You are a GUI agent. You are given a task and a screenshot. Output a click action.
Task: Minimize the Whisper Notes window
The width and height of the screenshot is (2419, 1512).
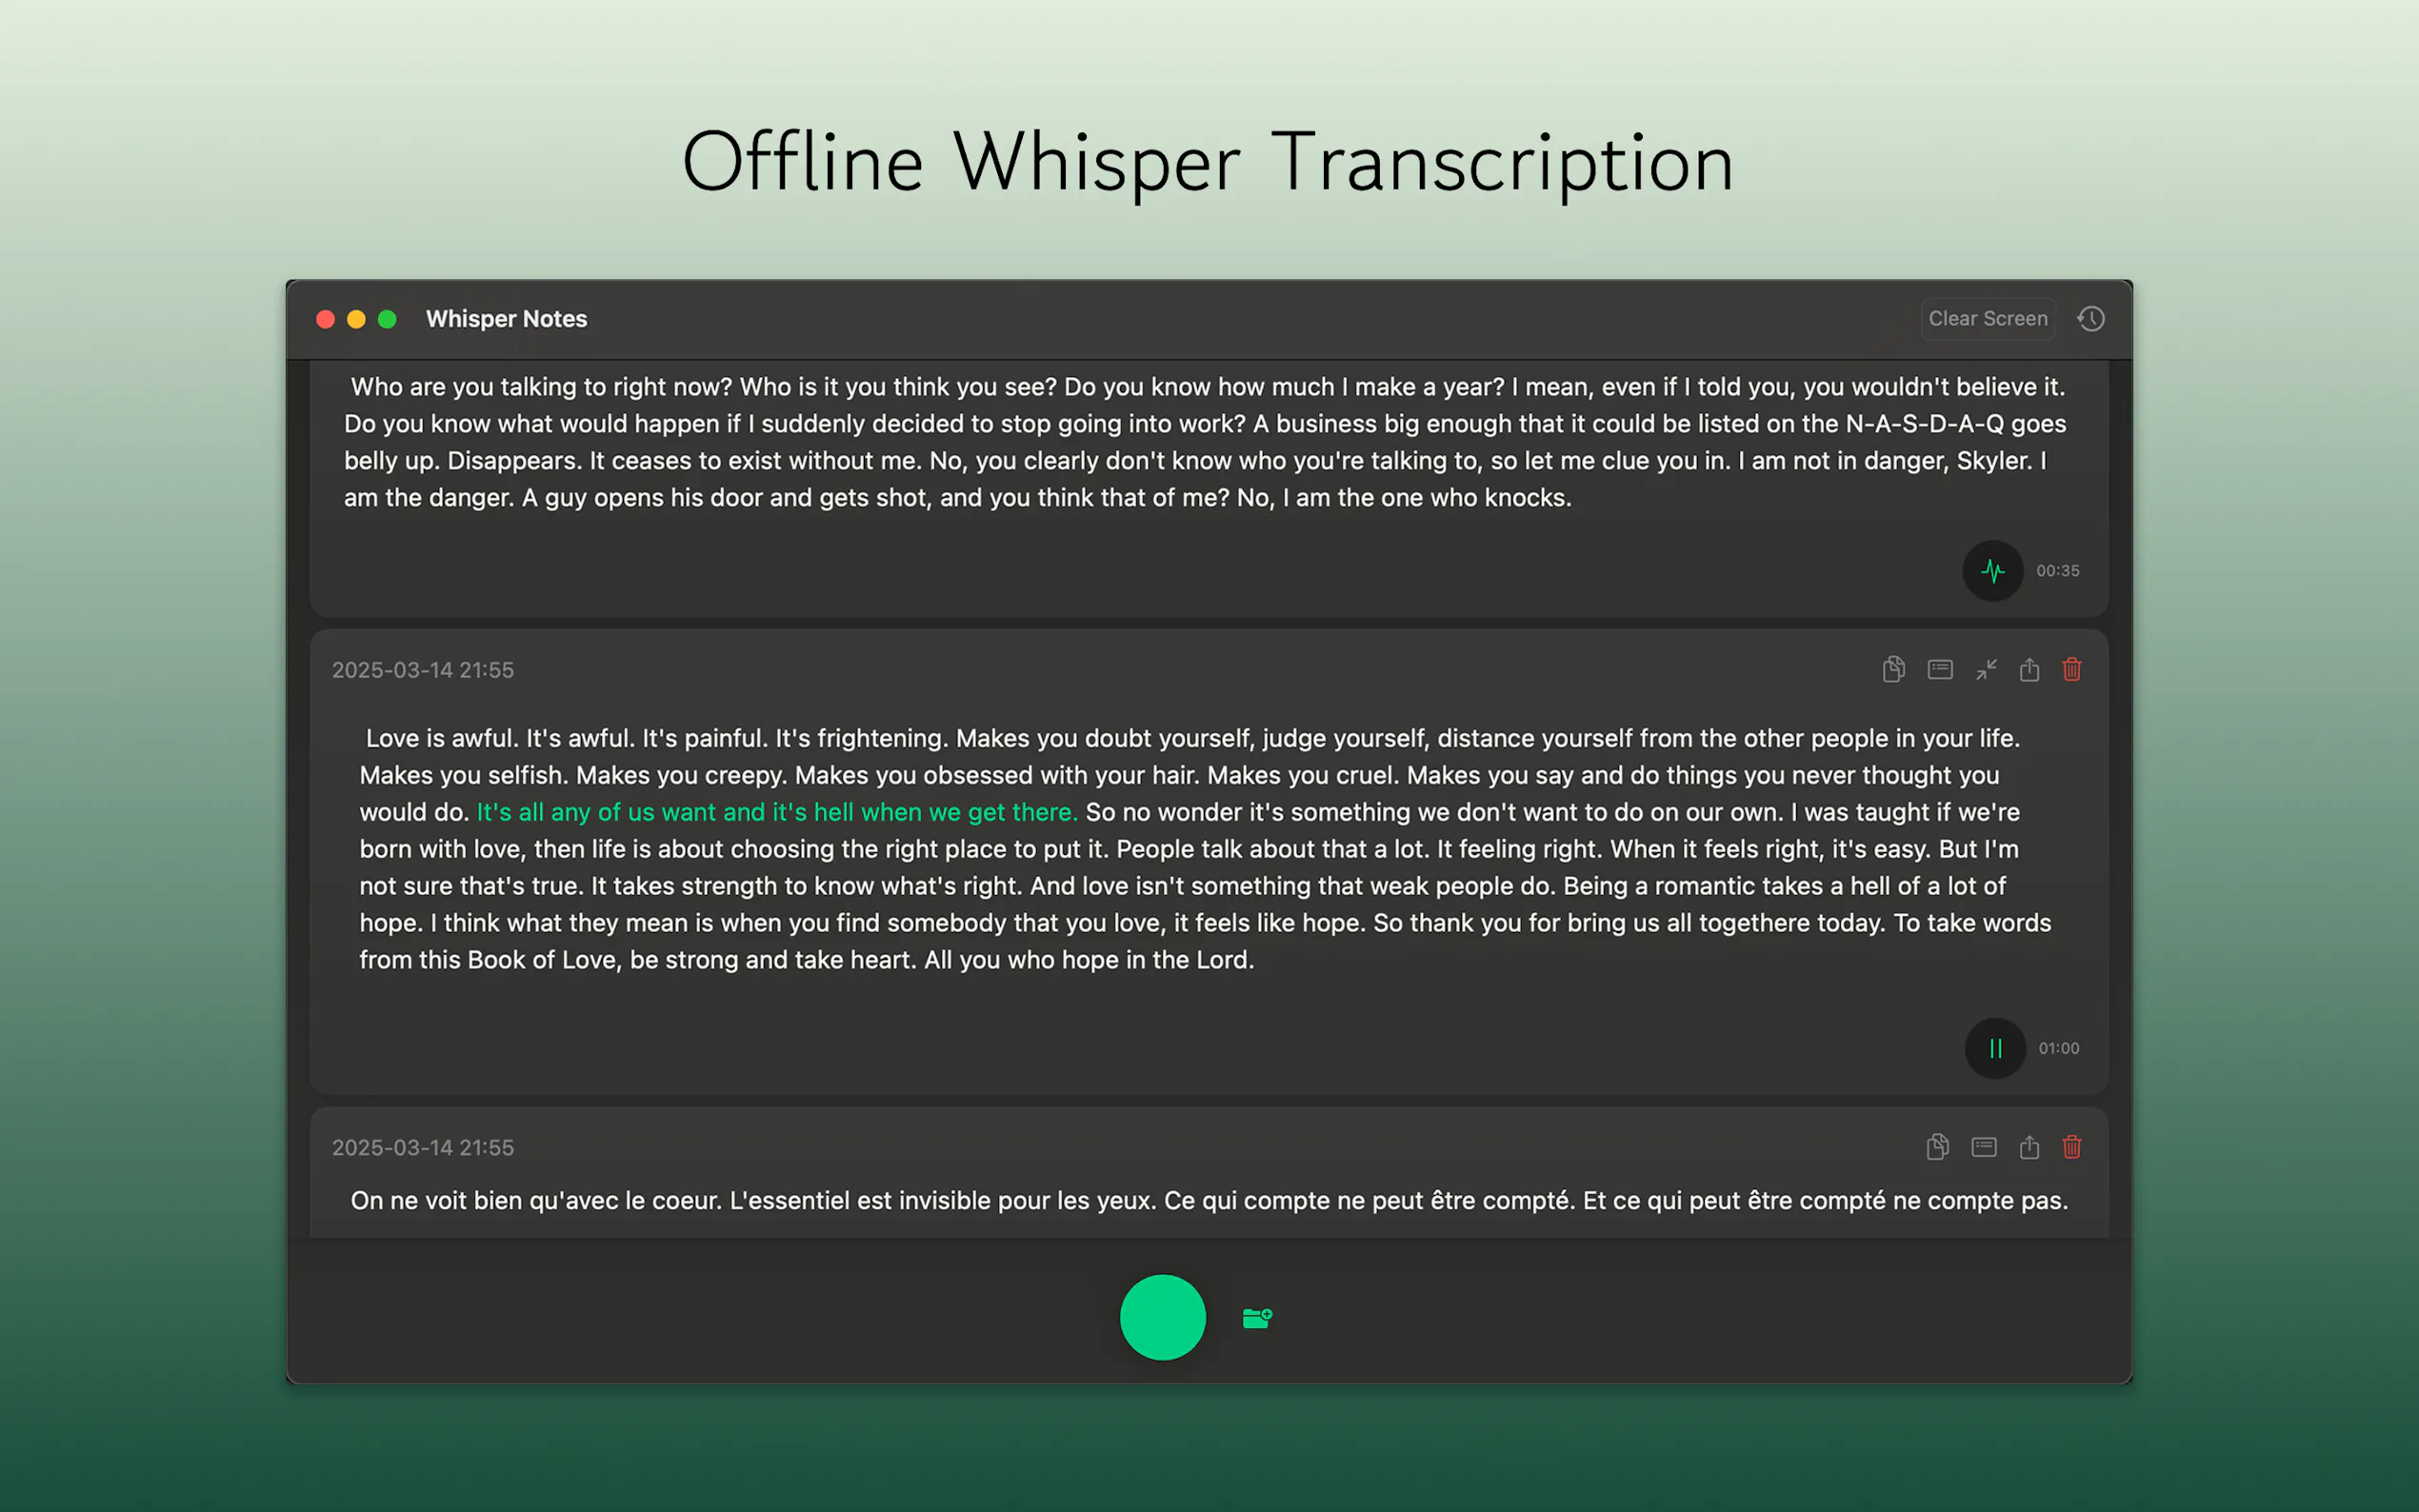(356, 319)
